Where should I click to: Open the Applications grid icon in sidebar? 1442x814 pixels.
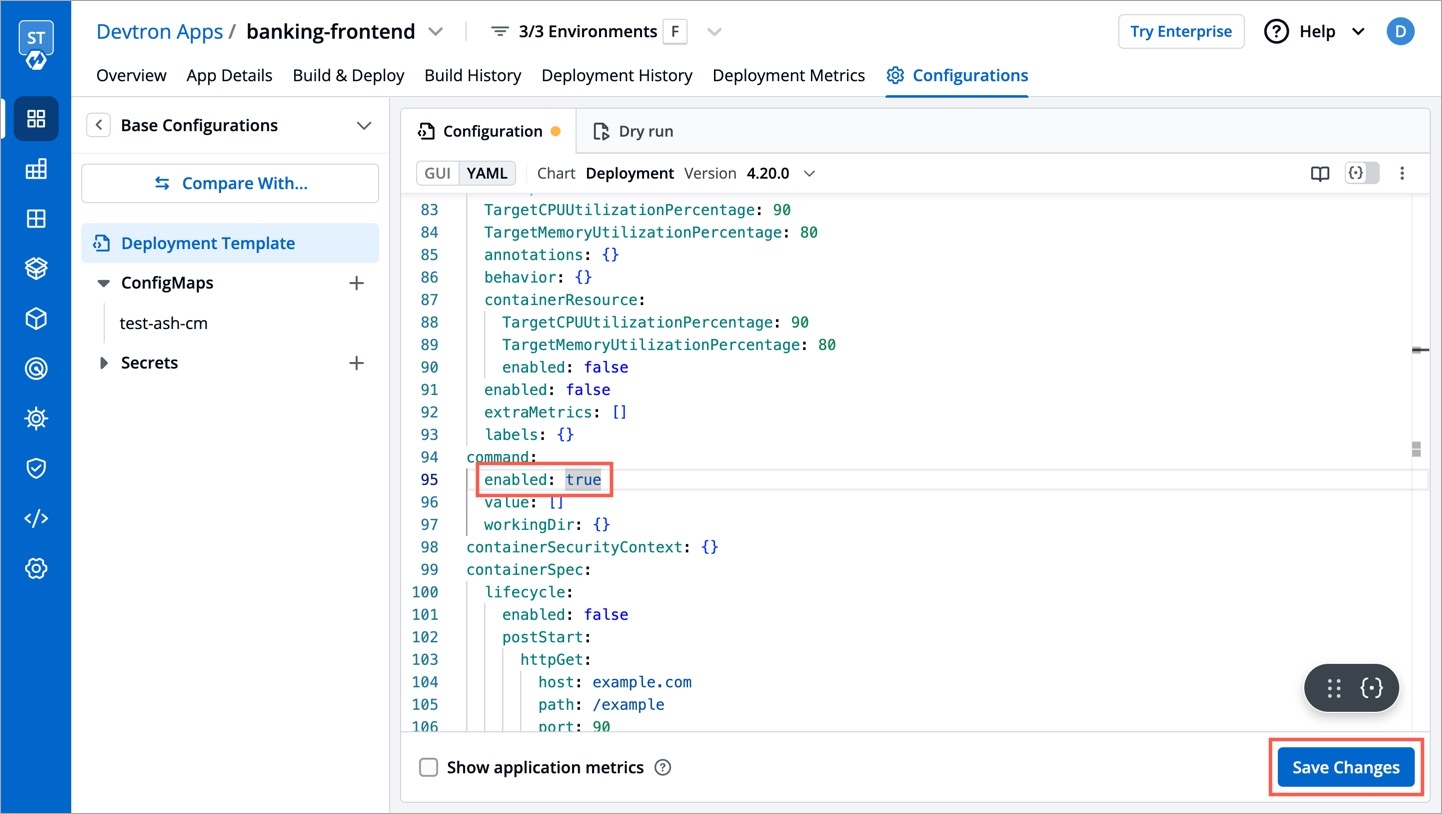click(36, 119)
